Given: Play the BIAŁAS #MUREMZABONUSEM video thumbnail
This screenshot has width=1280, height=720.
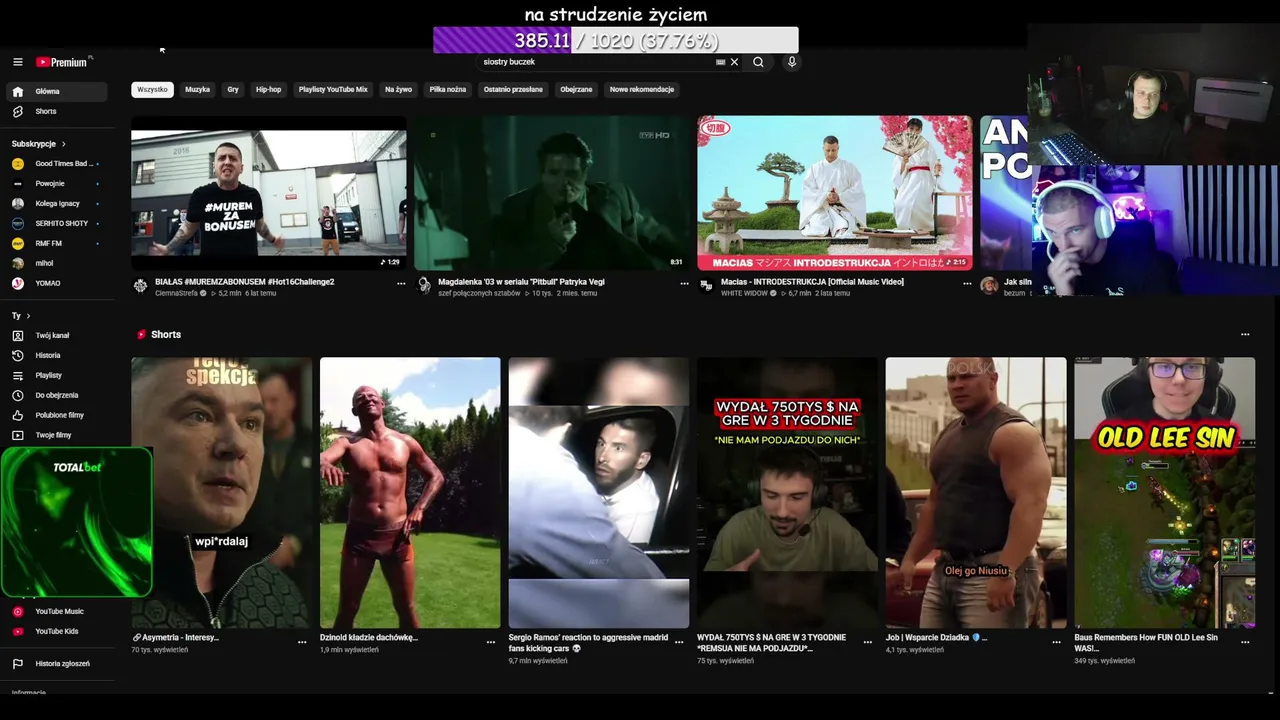Looking at the screenshot, I should 269,193.
